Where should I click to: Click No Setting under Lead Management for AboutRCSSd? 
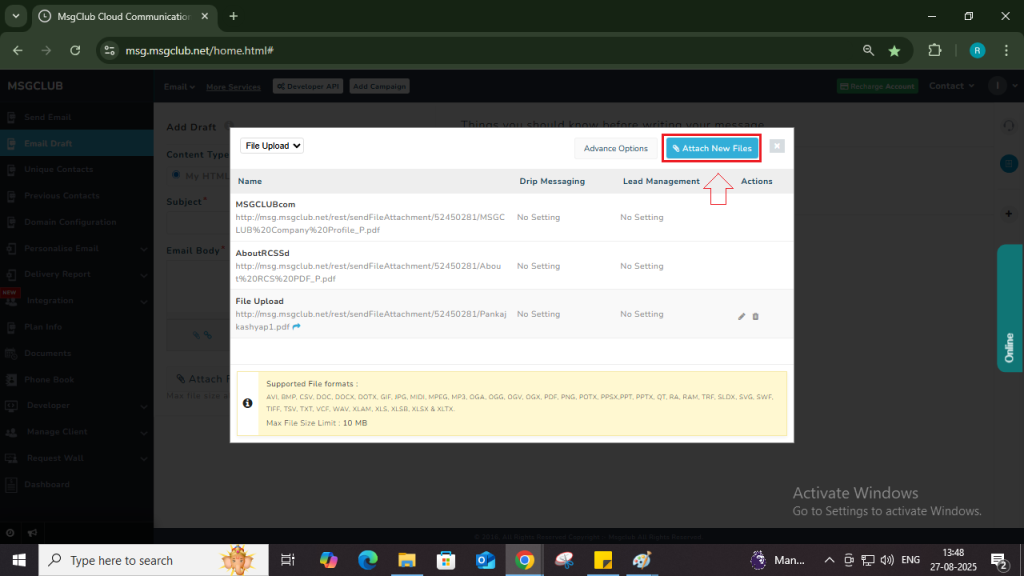641,266
